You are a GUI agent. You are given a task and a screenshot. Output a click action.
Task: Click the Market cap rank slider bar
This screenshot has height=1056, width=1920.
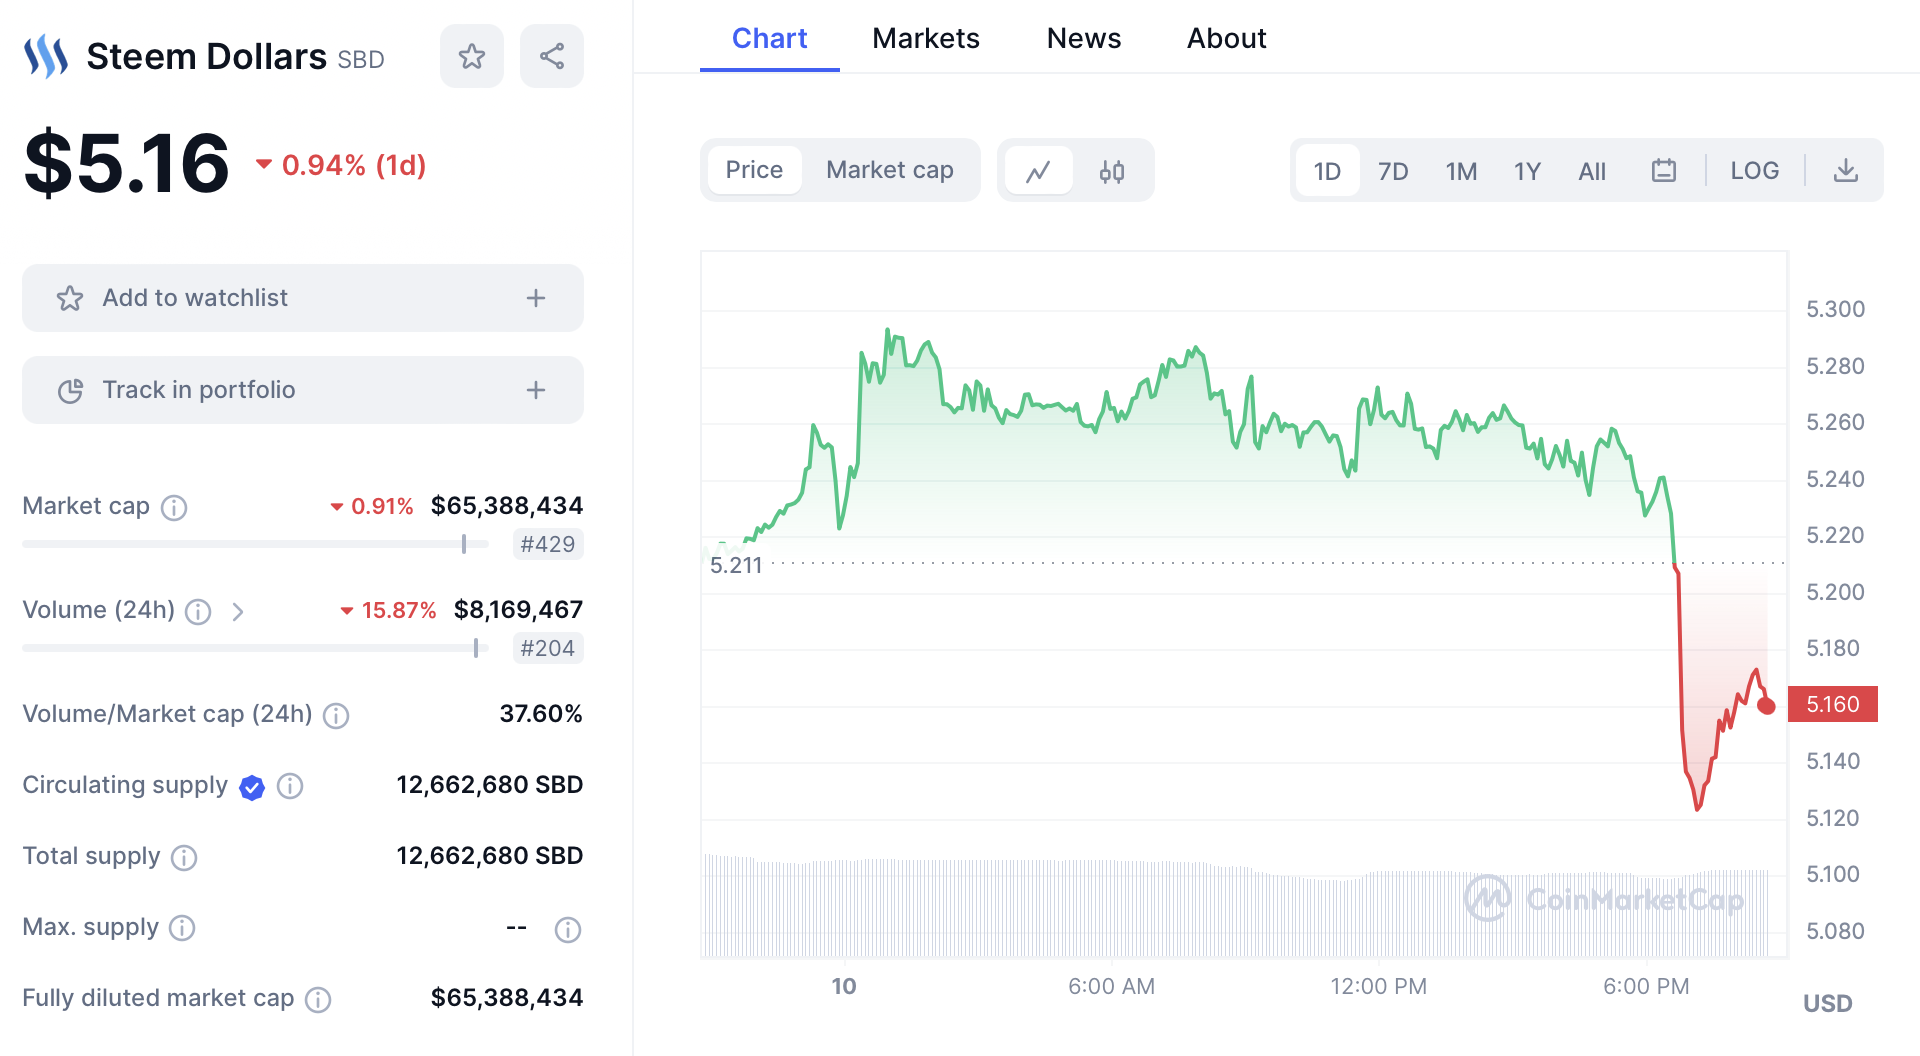(x=255, y=544)
